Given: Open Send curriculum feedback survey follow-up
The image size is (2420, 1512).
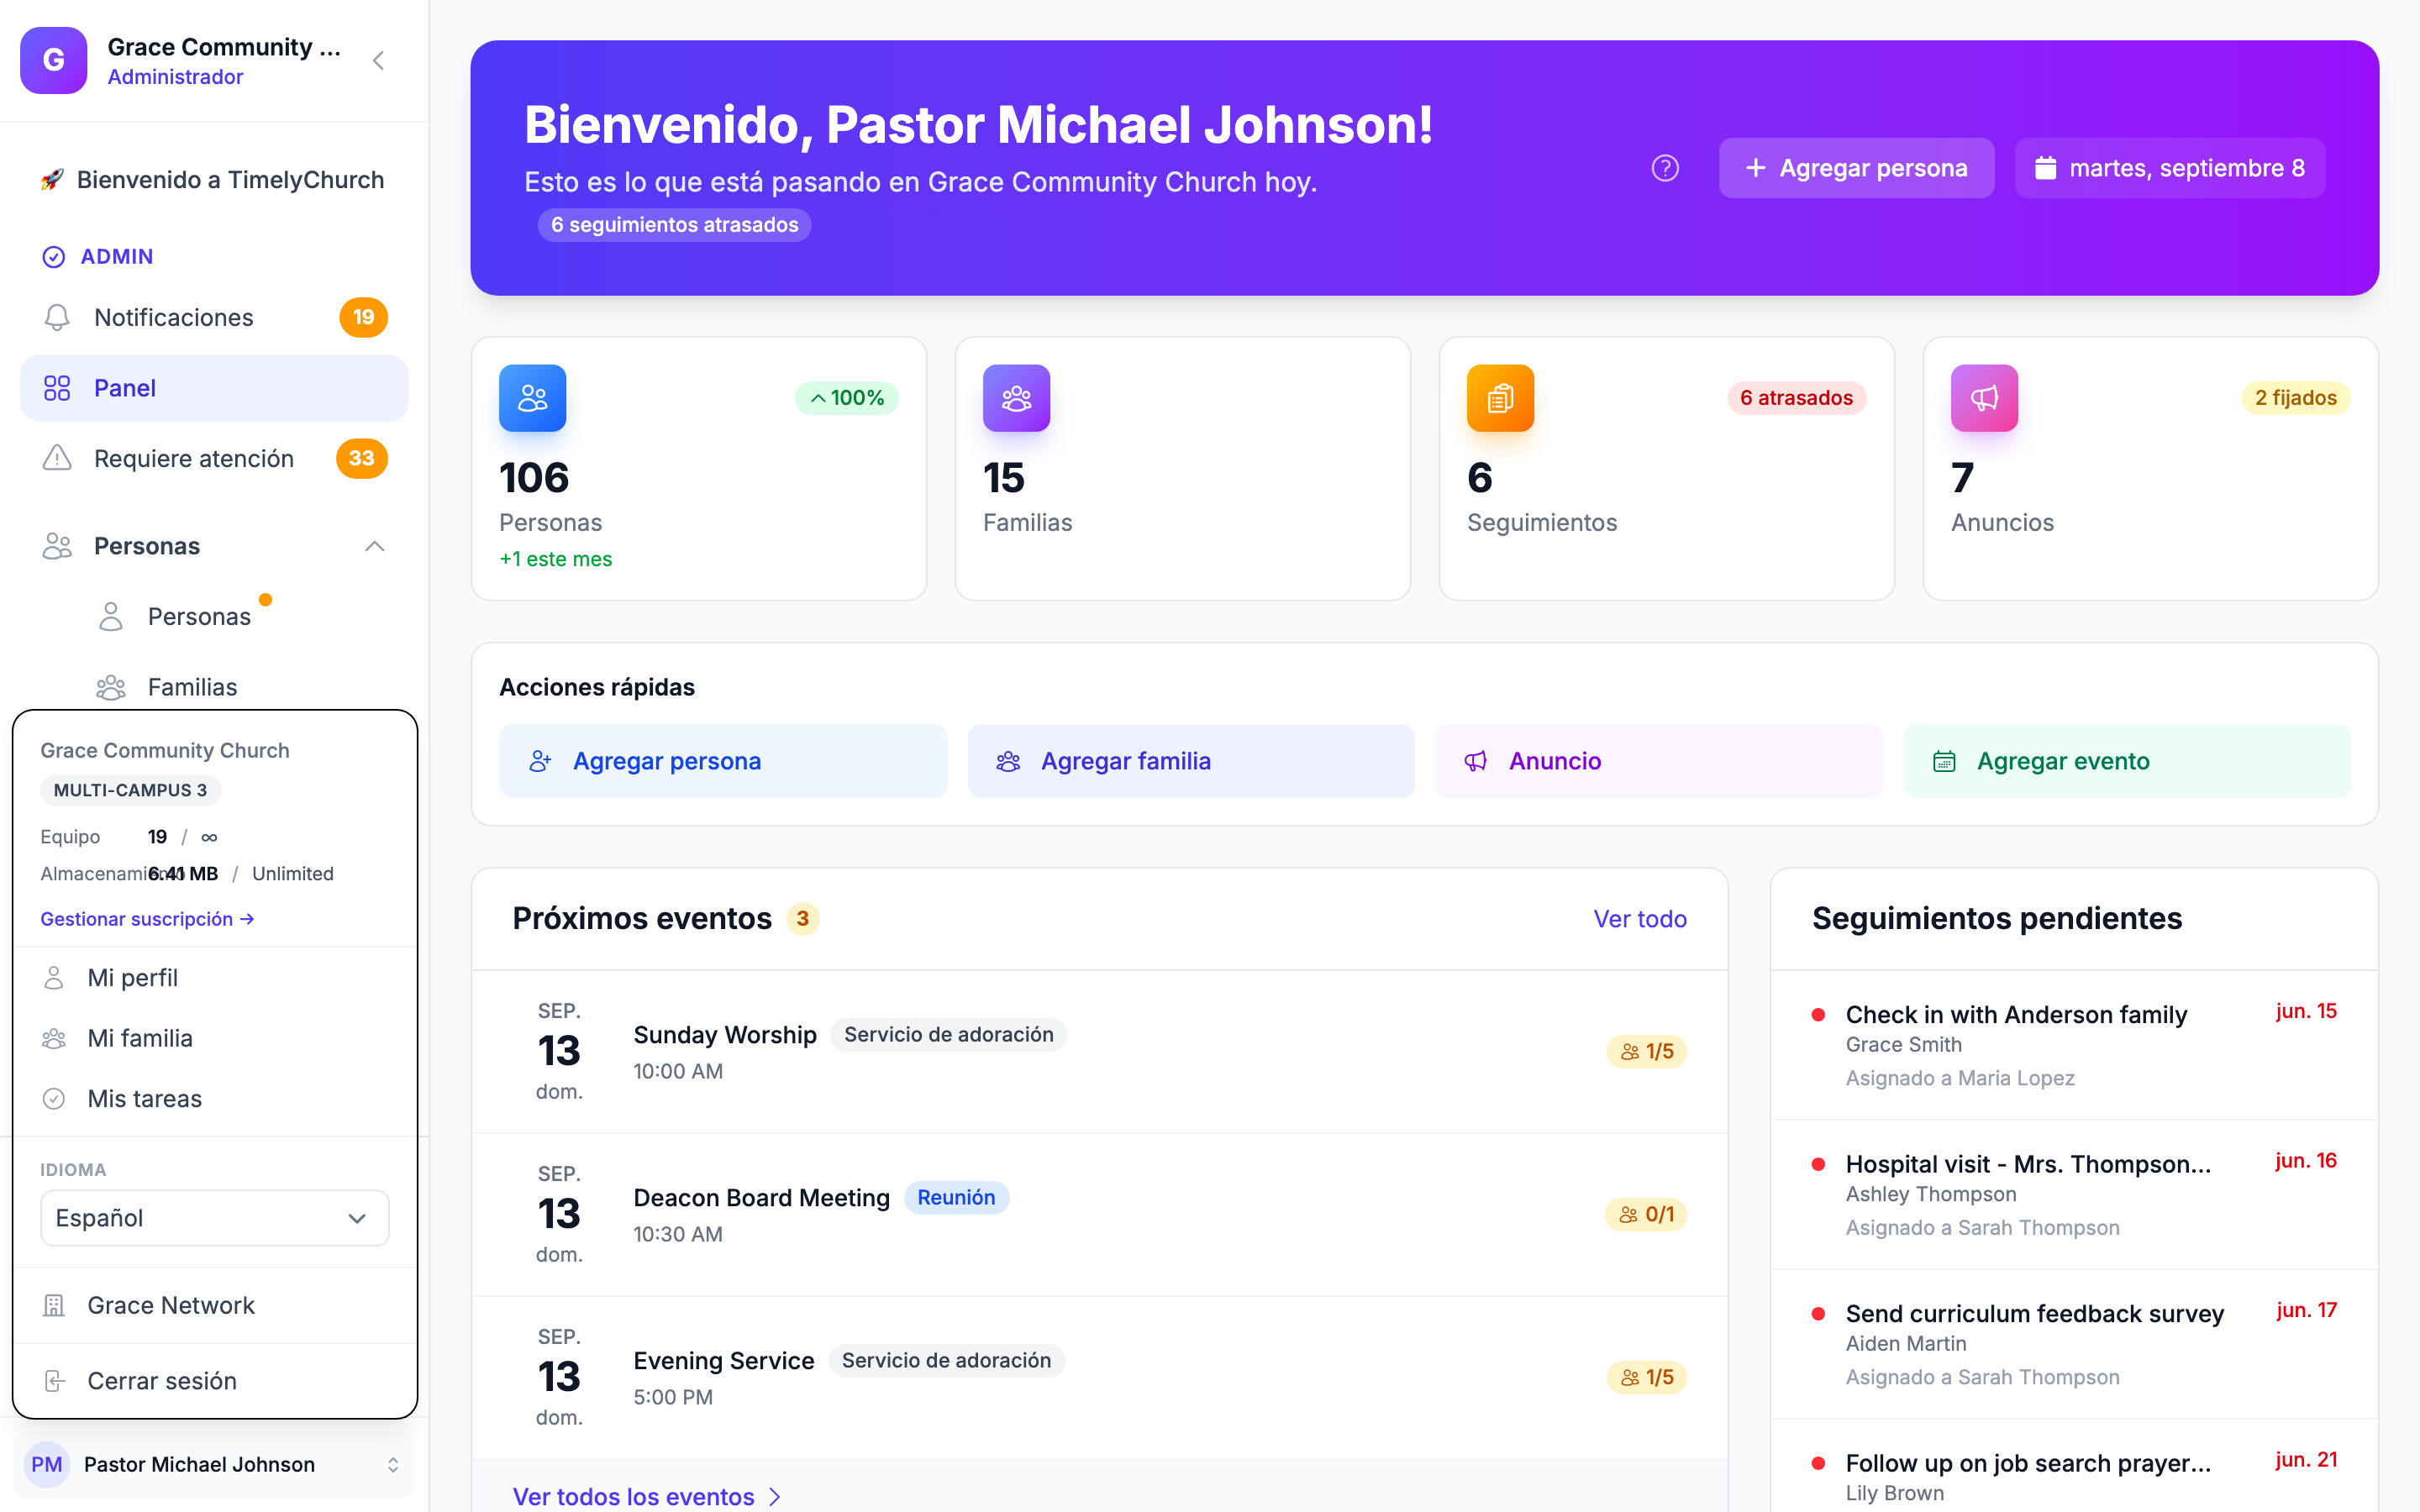Looking at the screenshot, I should click(x=2075, y=1345).
